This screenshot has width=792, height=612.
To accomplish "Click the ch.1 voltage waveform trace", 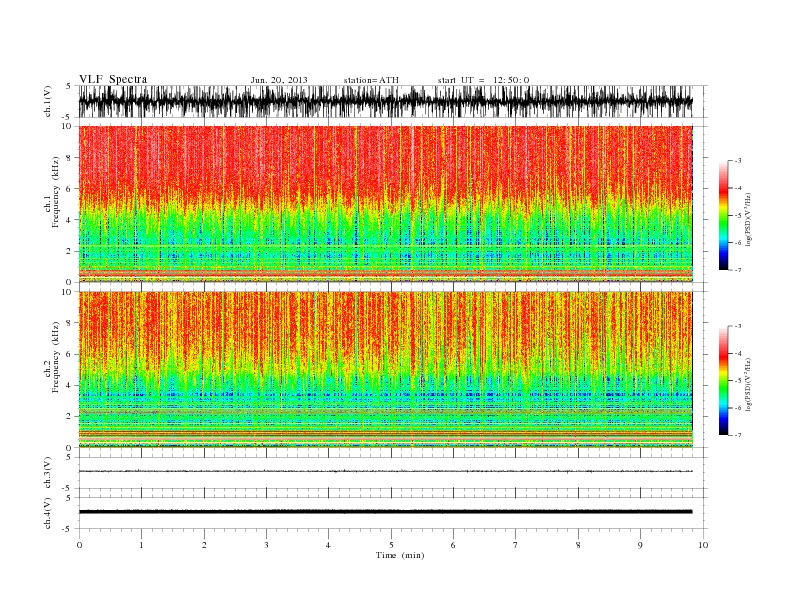I will click(x=385, y=101).
